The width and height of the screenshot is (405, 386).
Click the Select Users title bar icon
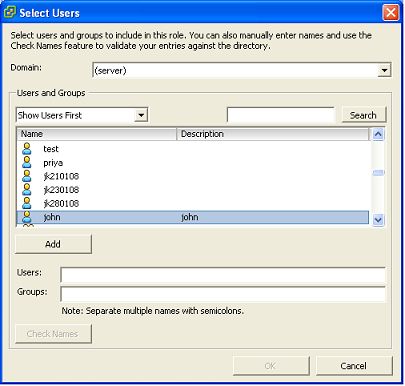[x=10, y=12]
